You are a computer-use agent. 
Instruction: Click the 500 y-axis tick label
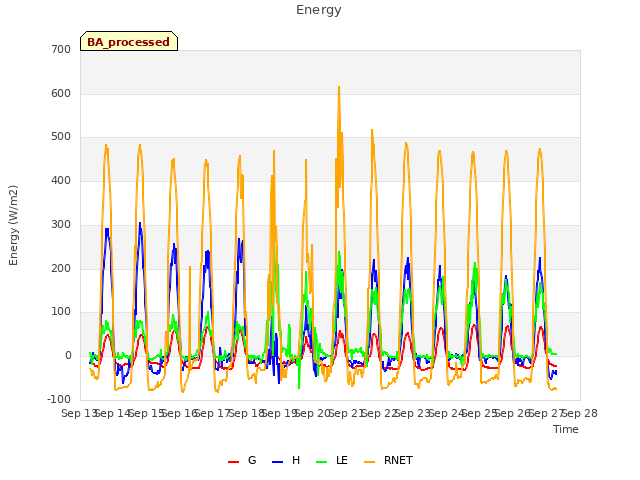point(61,137)
